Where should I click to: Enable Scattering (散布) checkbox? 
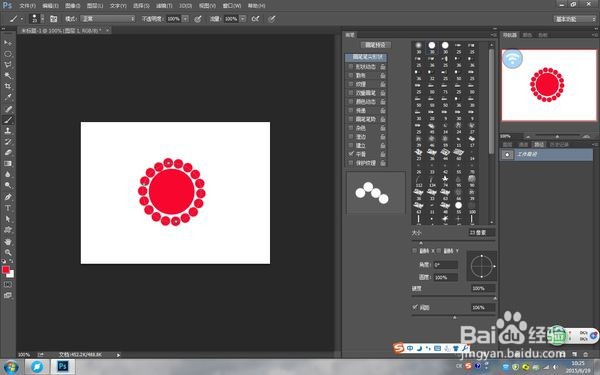point(351,75)
